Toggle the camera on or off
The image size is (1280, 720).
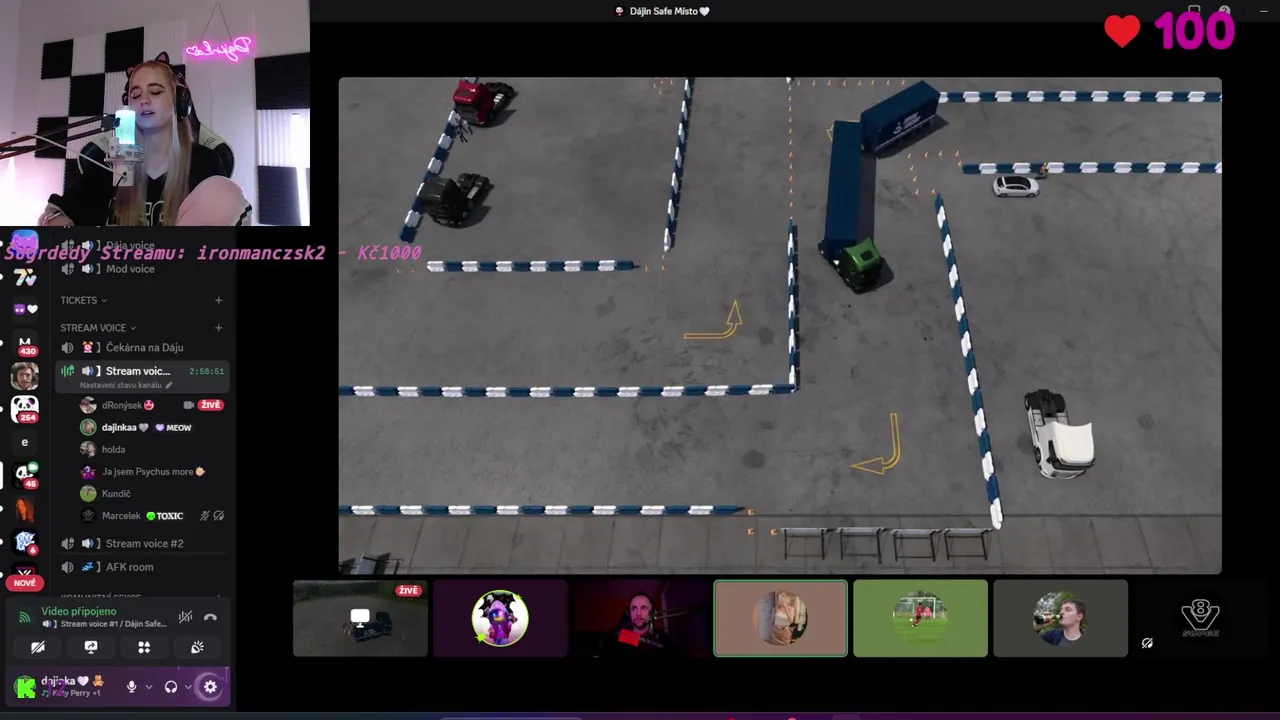(x=38, y=647)
